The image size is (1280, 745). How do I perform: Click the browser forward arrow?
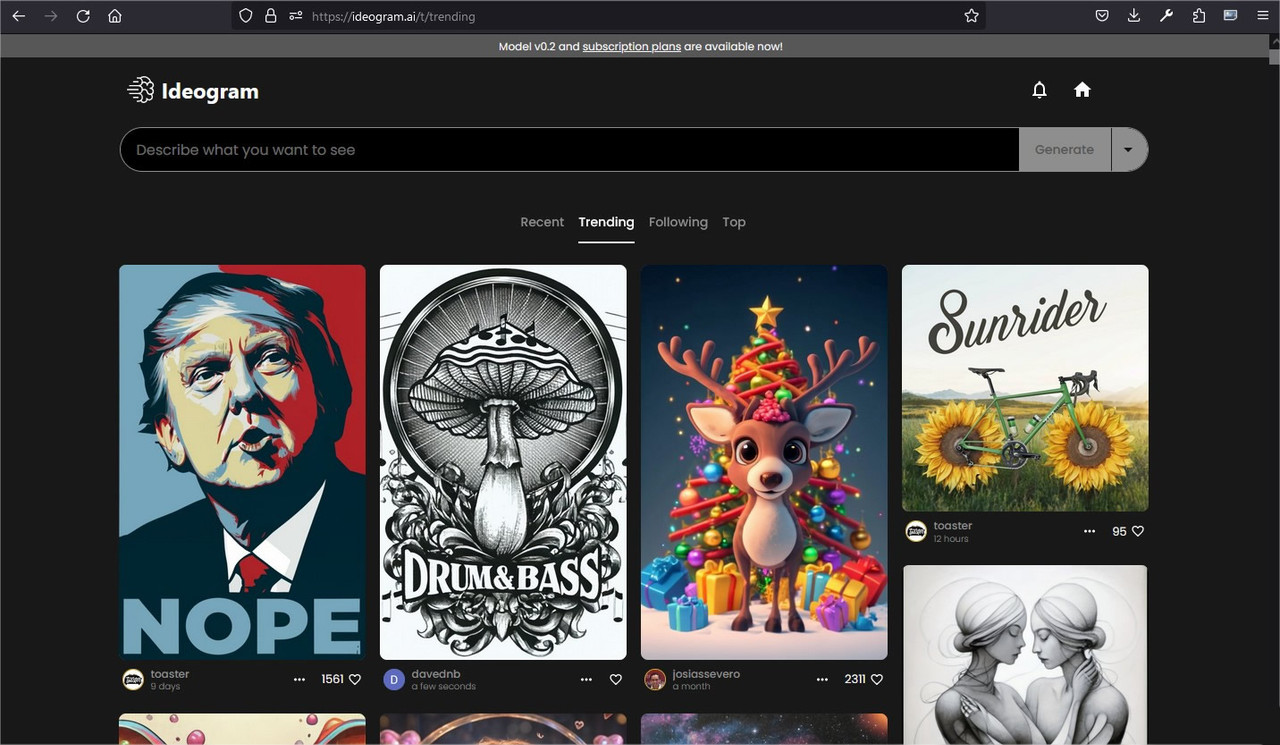(51, 16)
